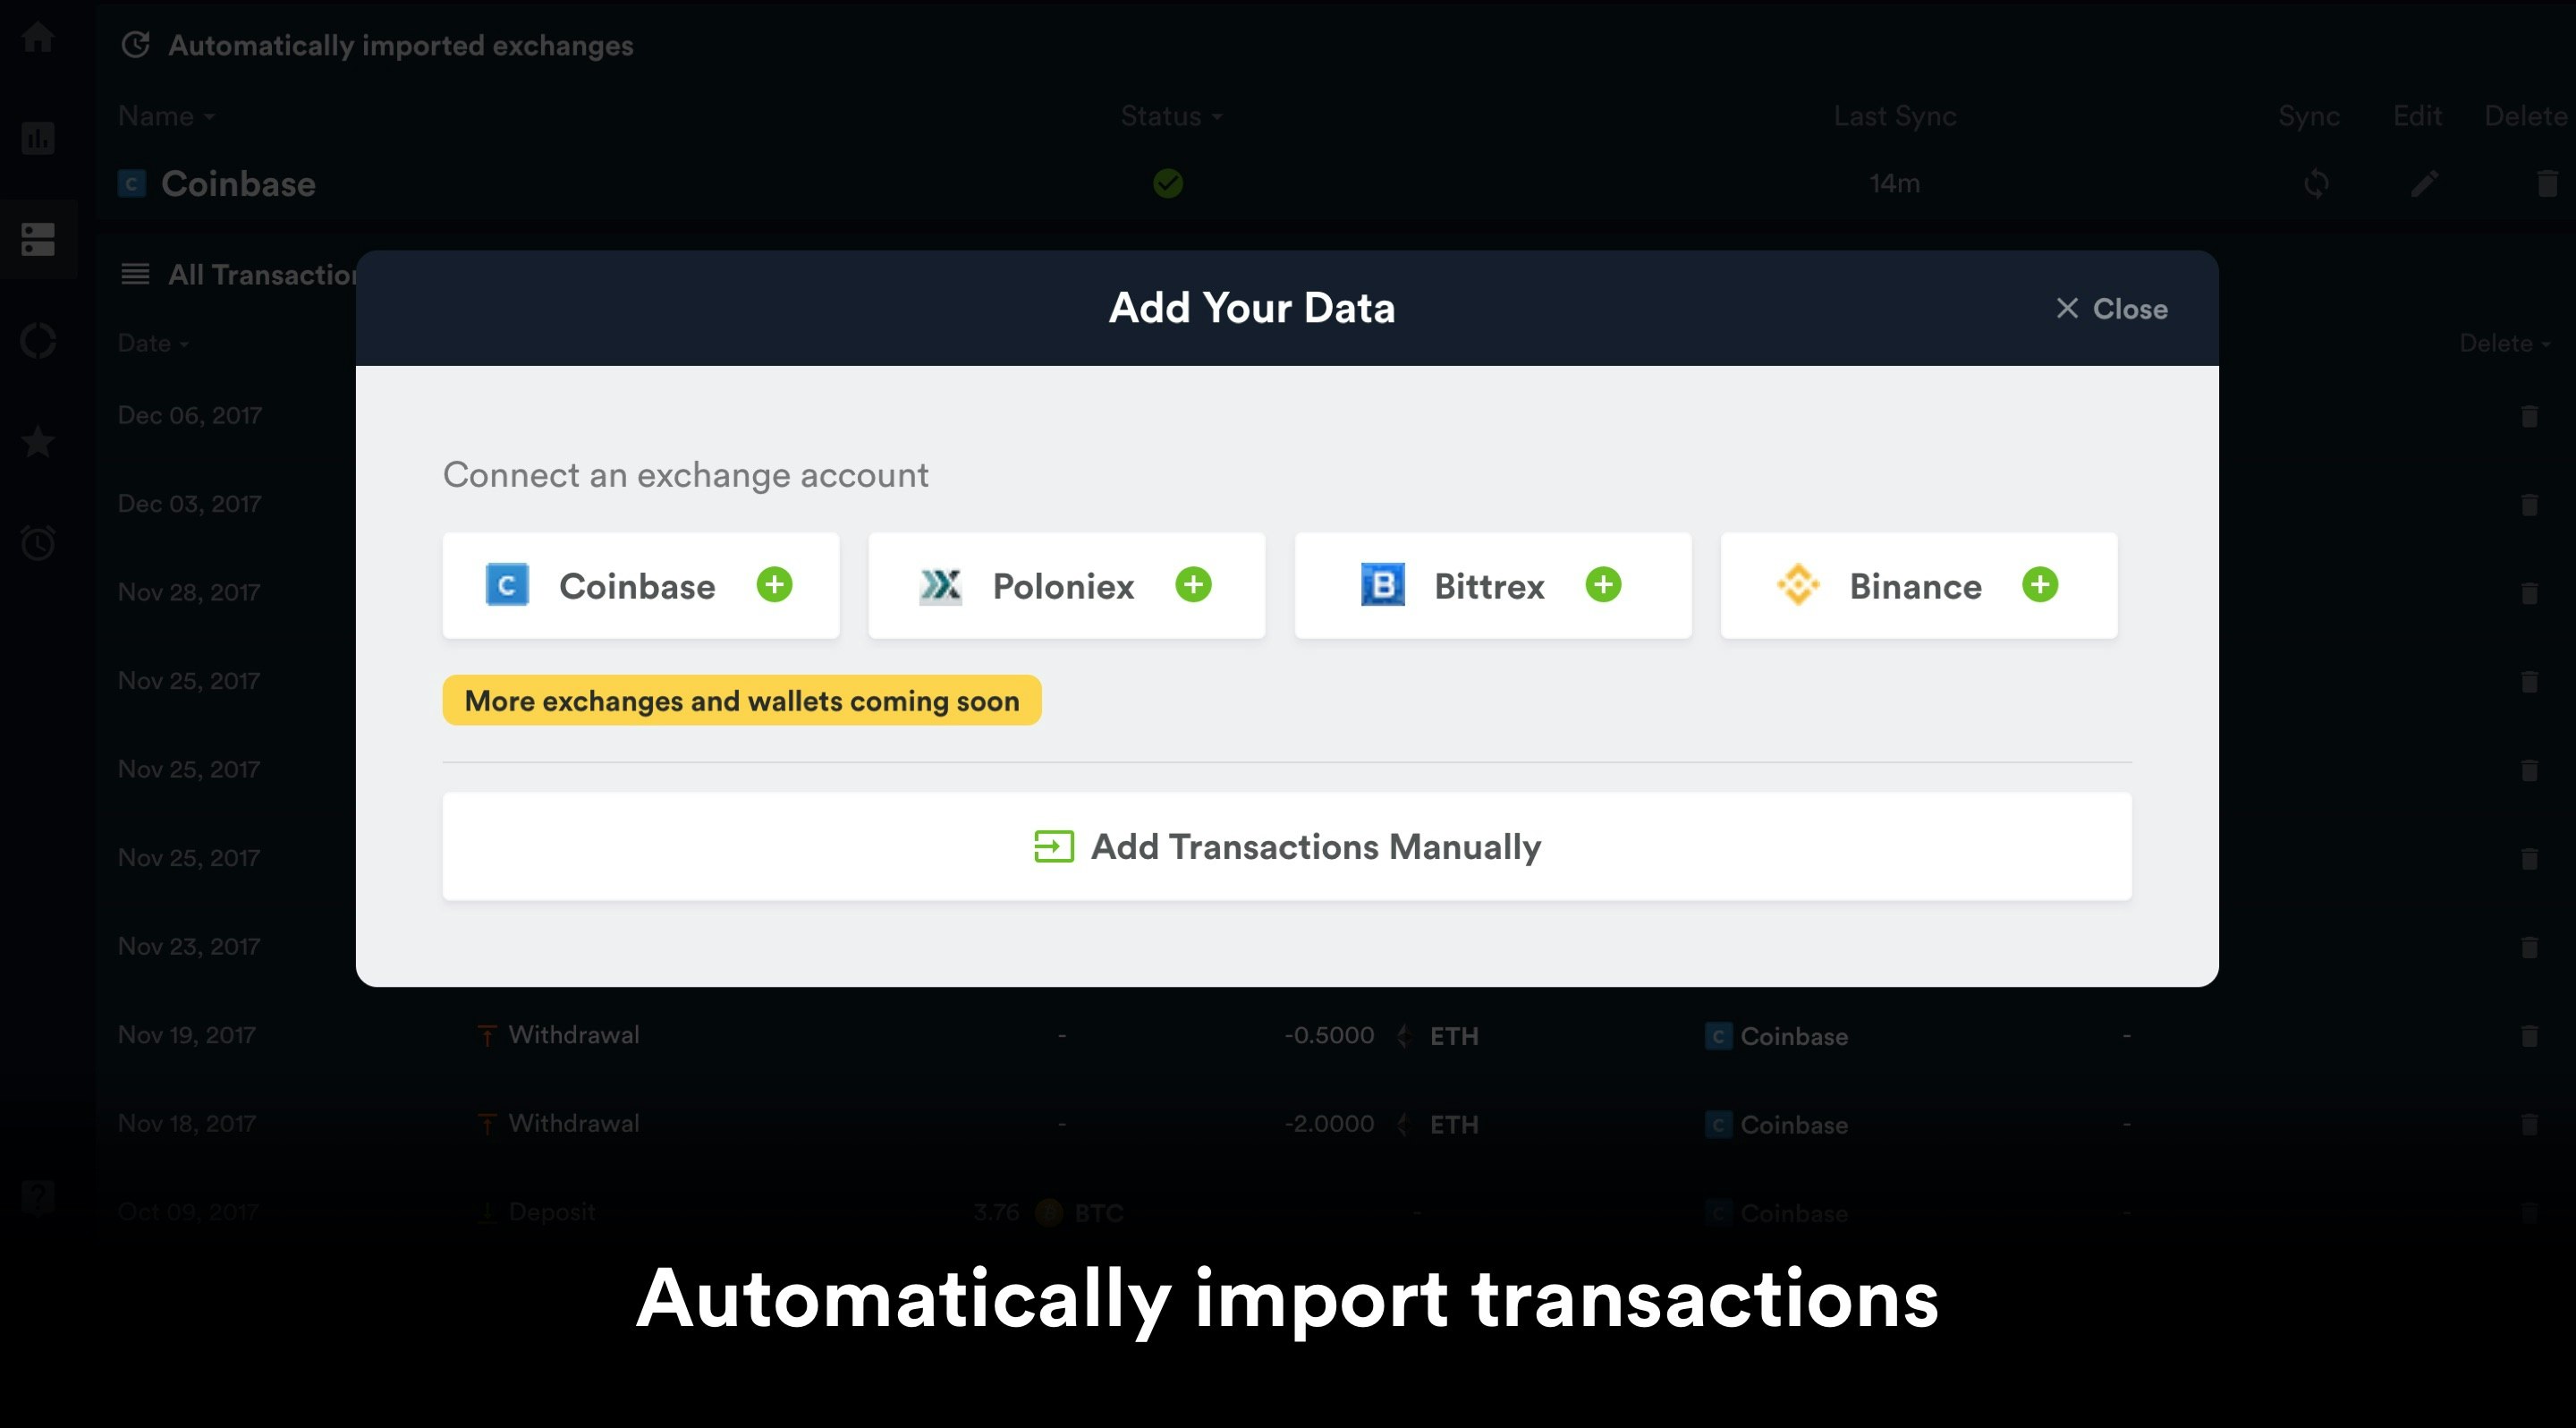The image size is (2576, 1428).
Task: Open the alarm clock sidebar icon
Action: tap(38, 543)
